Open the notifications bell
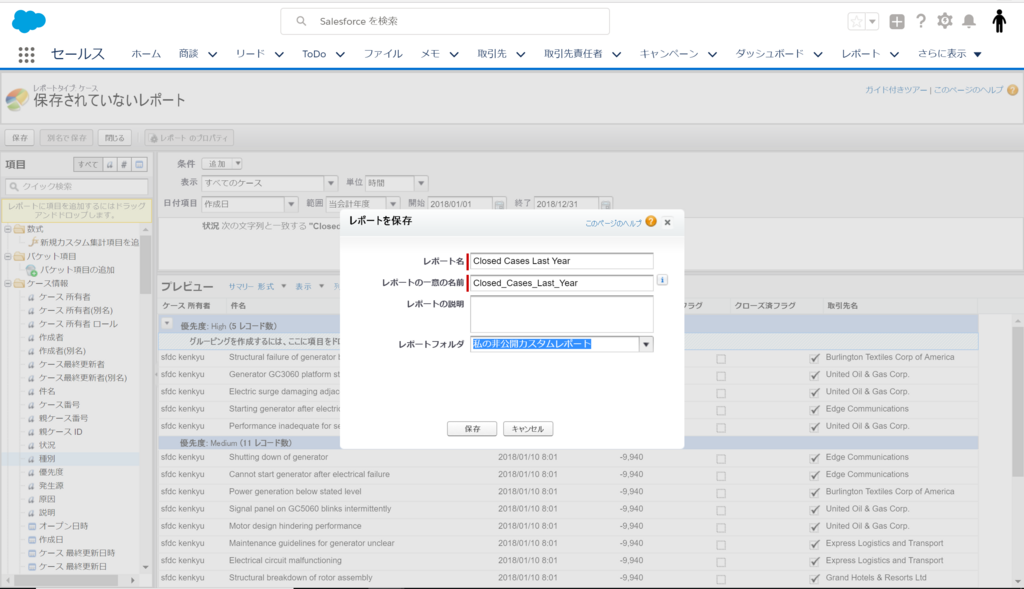 969,21
